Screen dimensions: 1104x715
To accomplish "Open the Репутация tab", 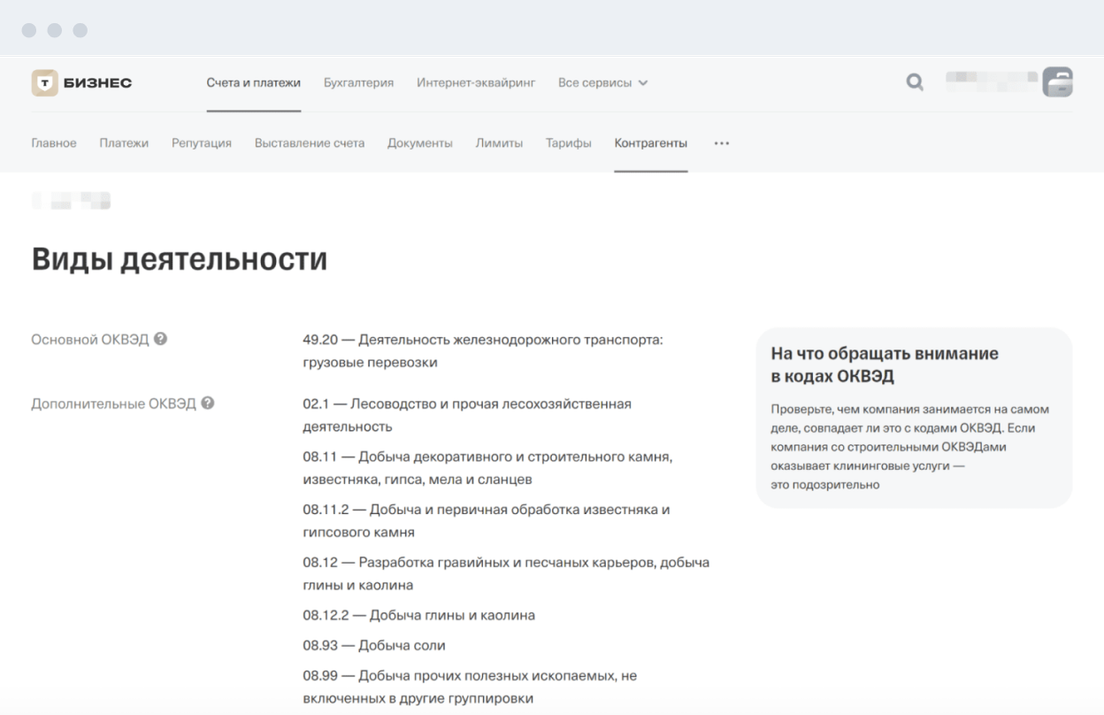I will (201, 143).
